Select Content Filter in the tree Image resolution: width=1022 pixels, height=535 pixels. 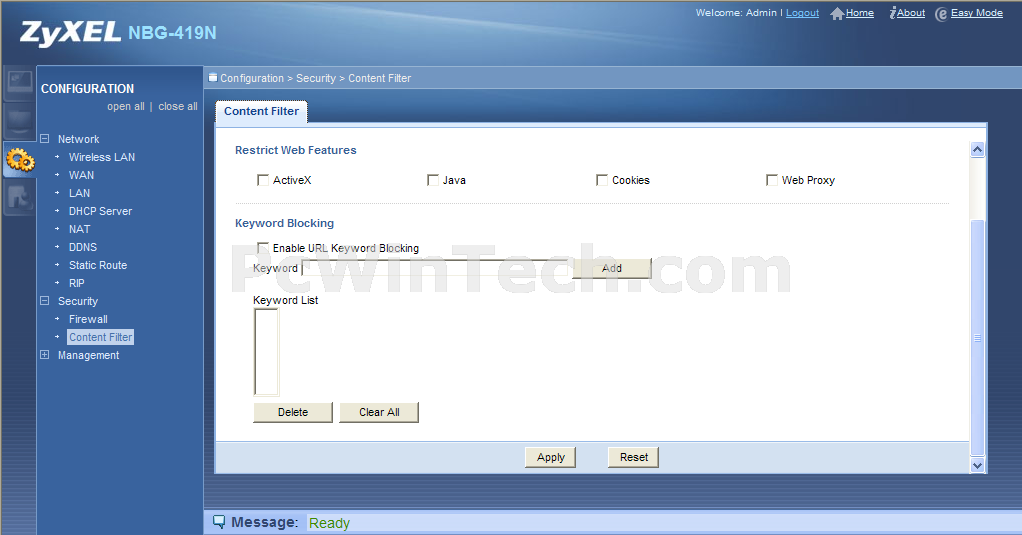coord(100,337)
